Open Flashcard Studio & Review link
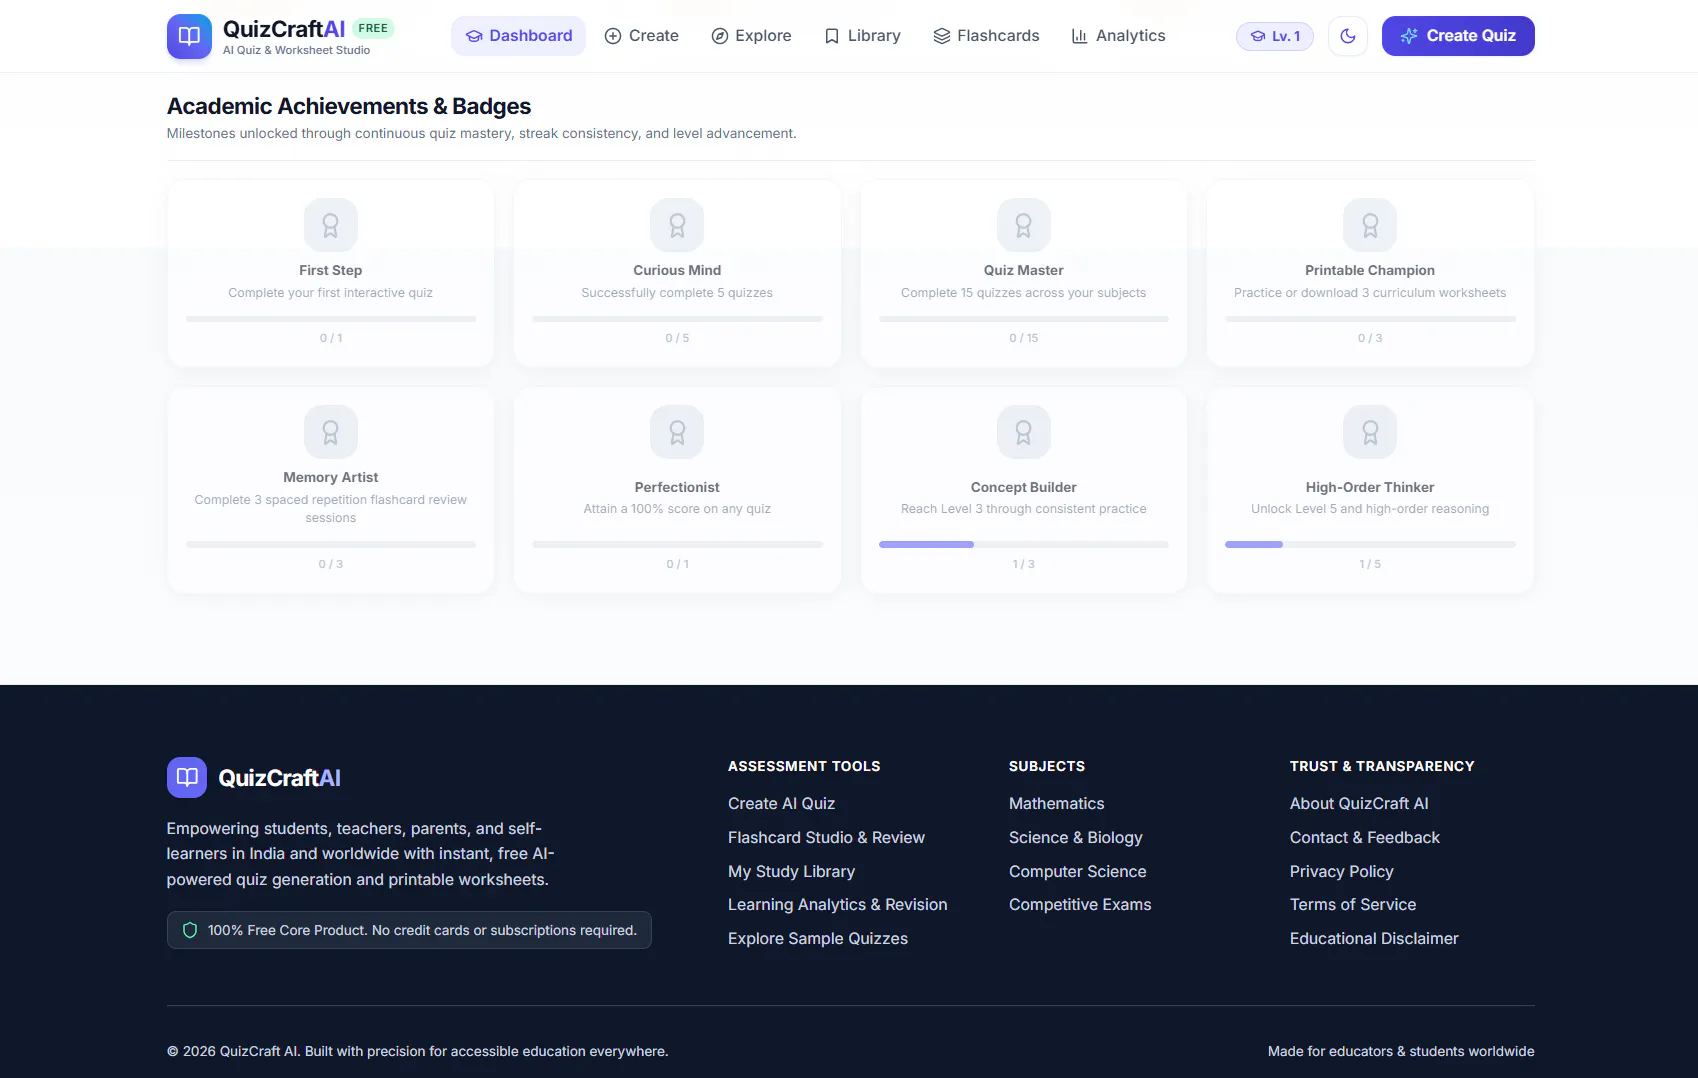 (x=826, y=837)
